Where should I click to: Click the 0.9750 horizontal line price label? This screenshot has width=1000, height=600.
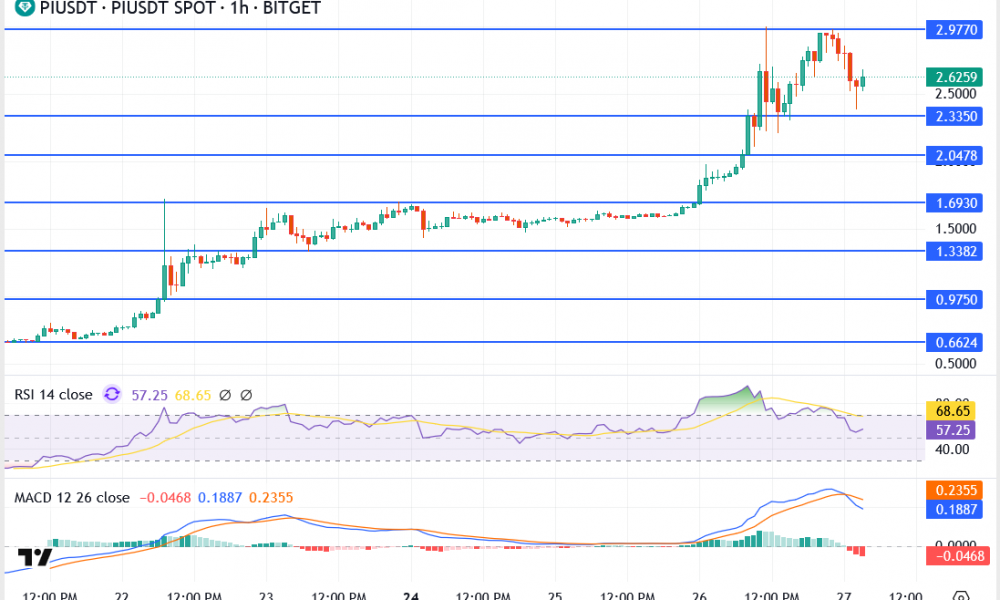(955, 299)
